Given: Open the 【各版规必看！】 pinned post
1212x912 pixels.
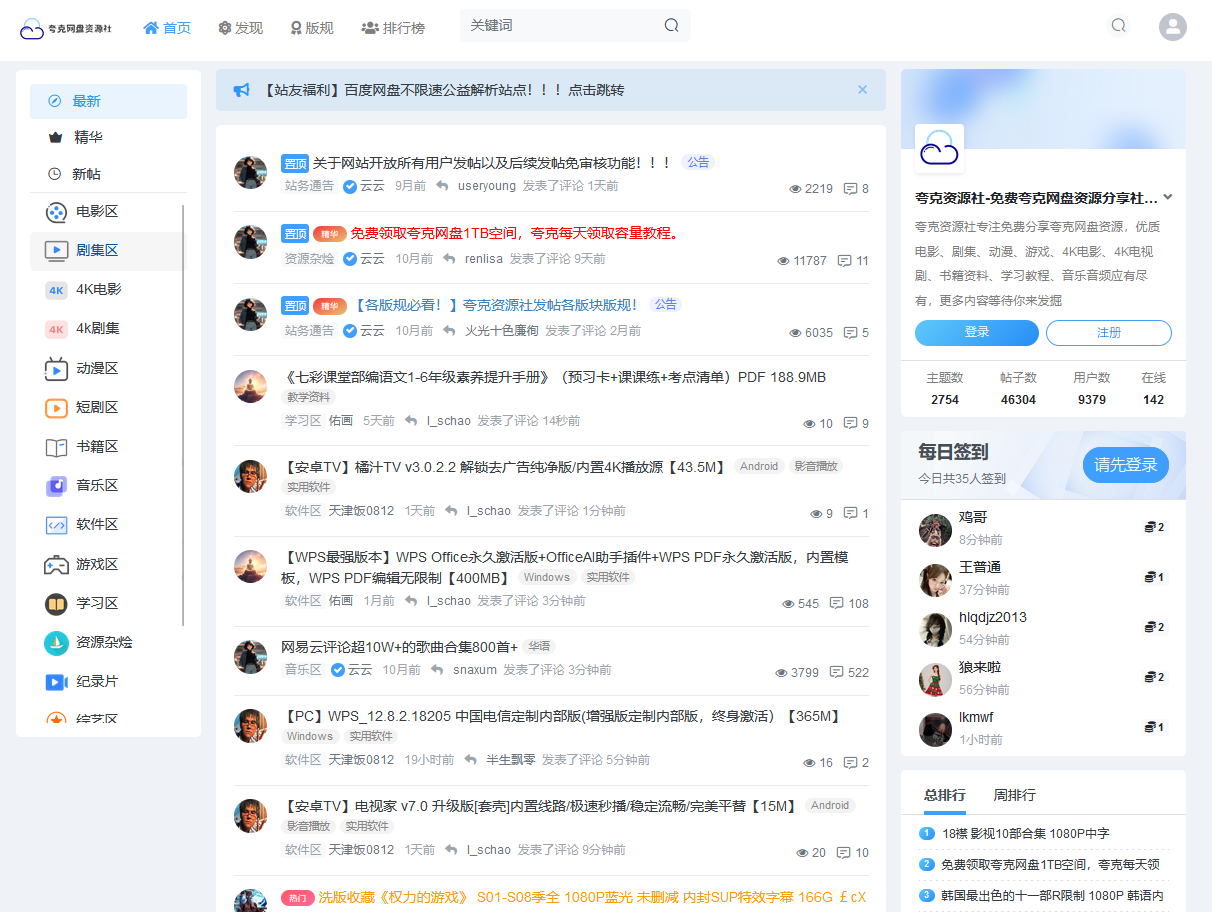Looking at the screenshot, I should (496, 305).
